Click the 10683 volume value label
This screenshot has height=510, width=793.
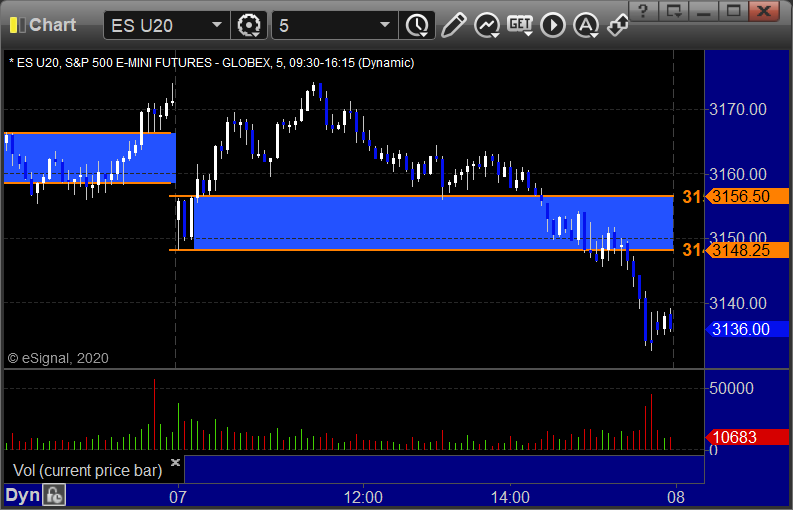[x=747, y=437]
